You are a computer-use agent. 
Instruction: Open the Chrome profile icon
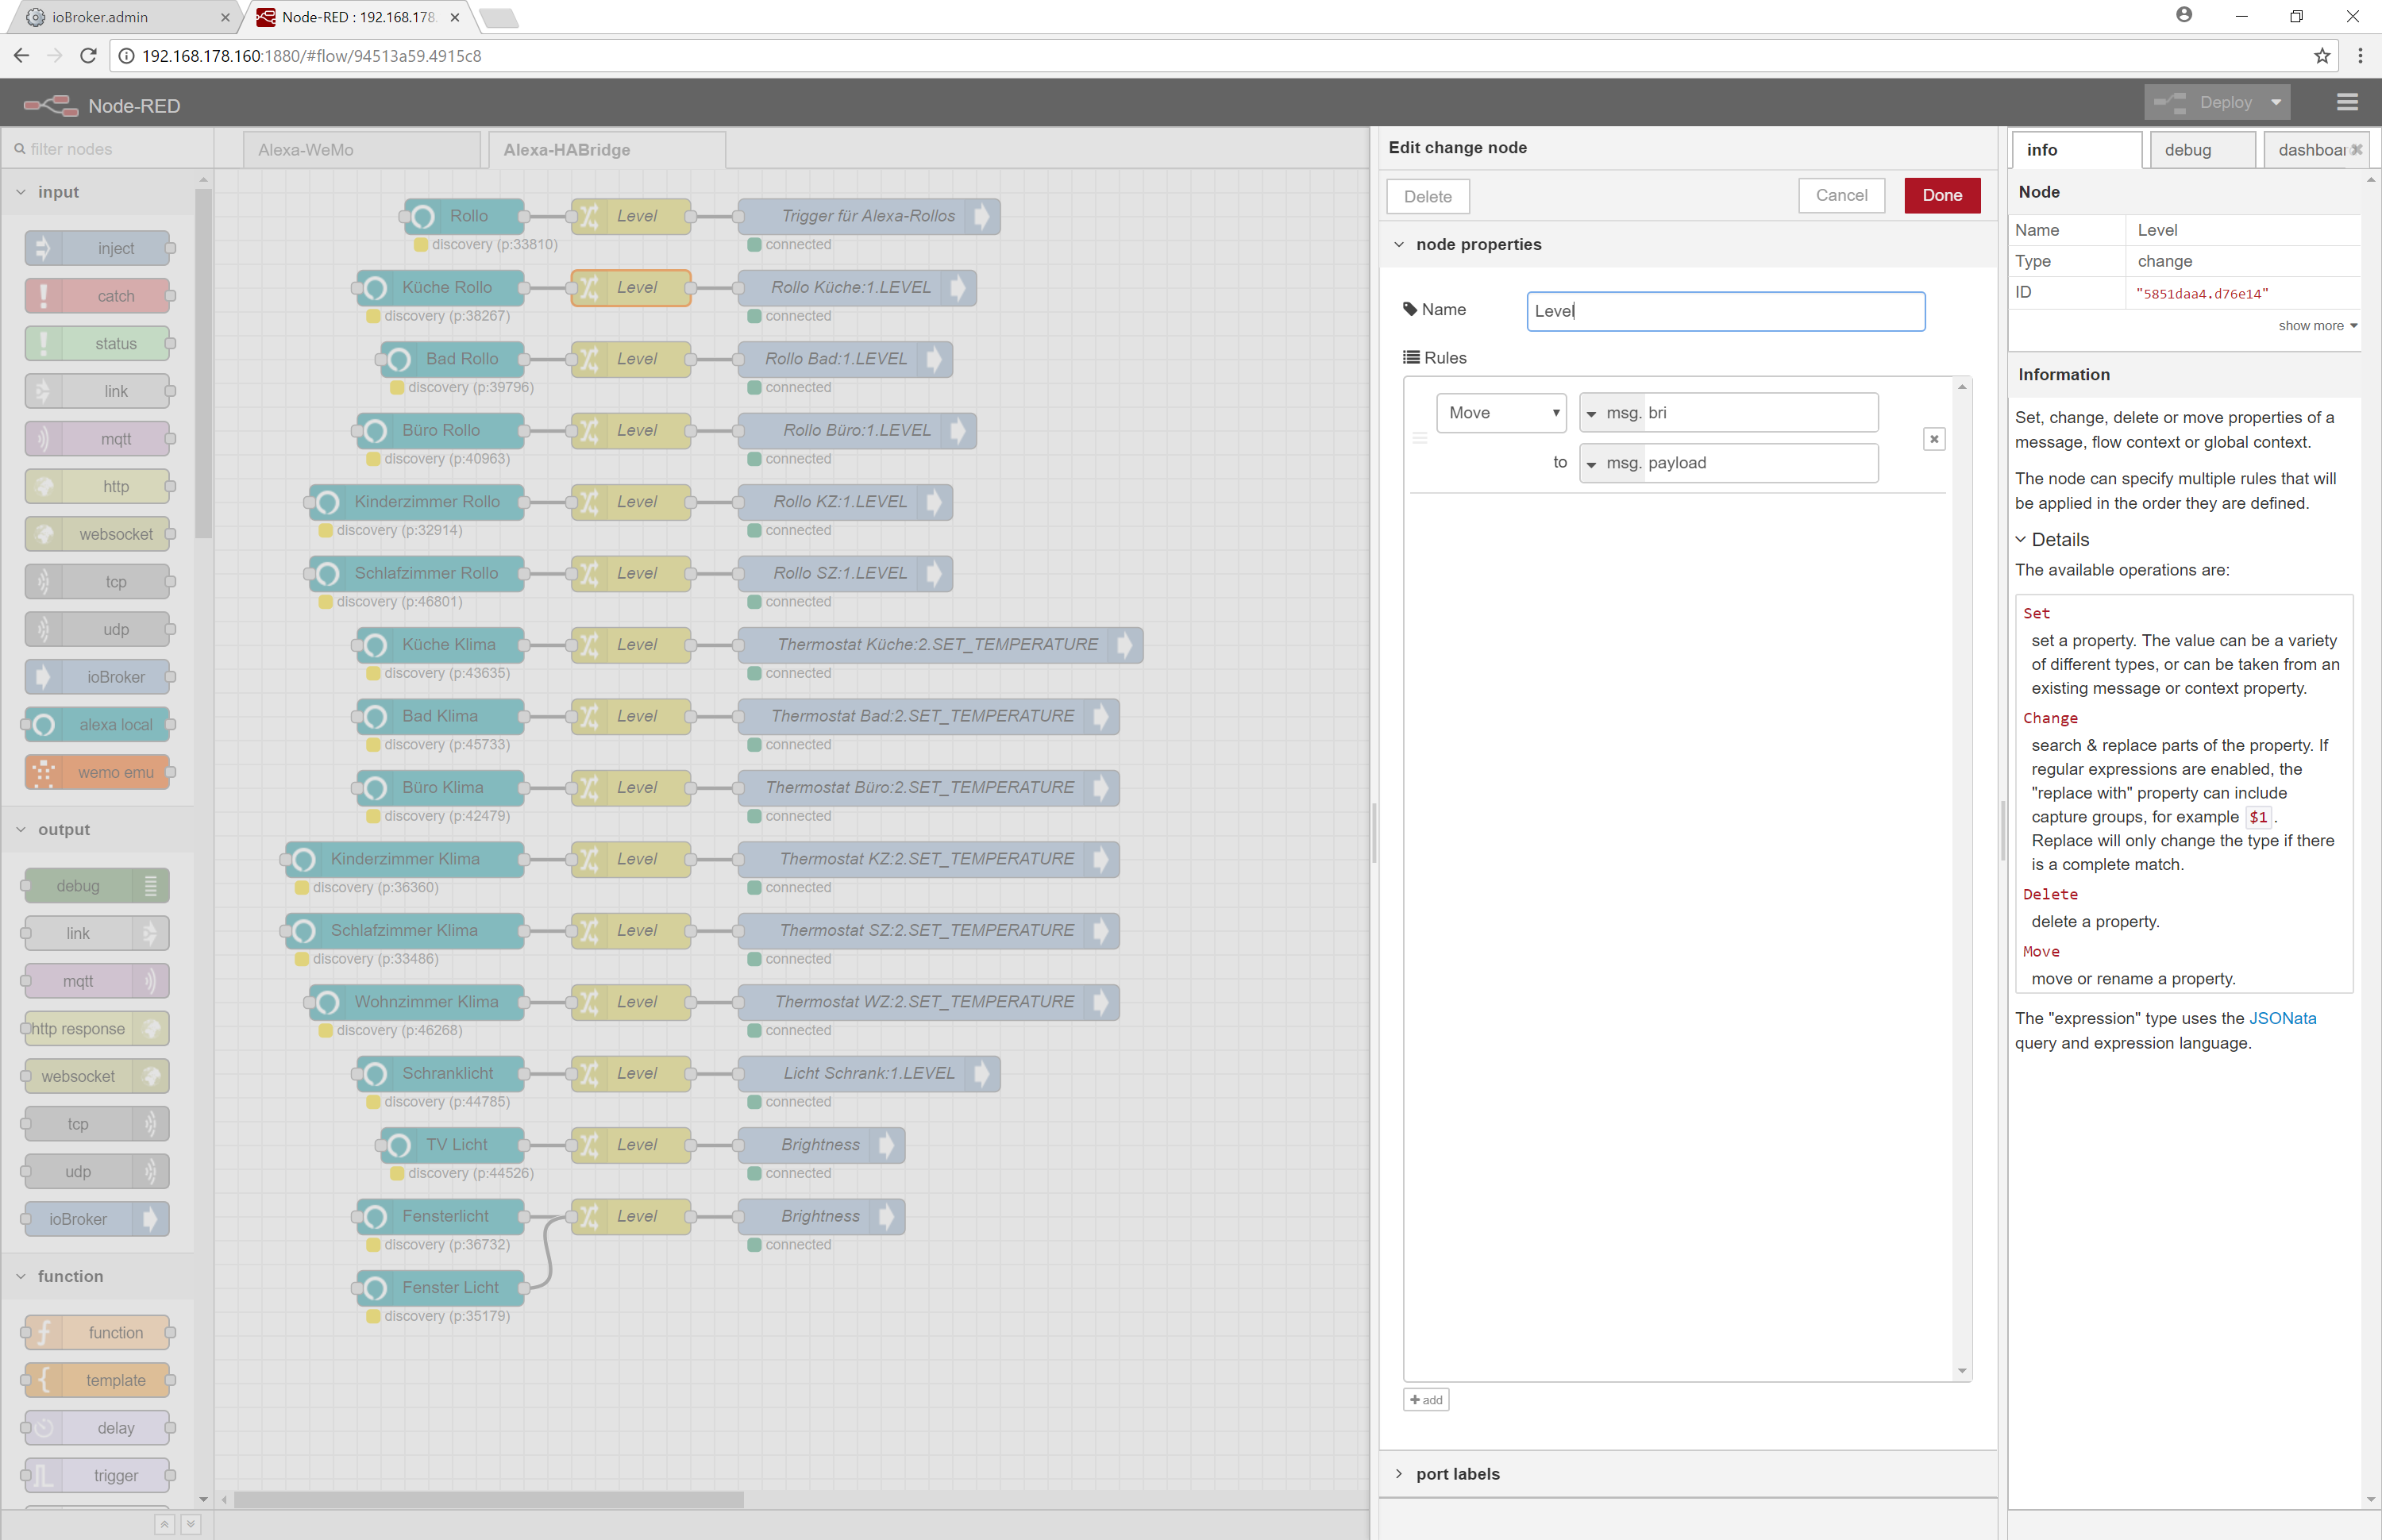[2184, 15]
